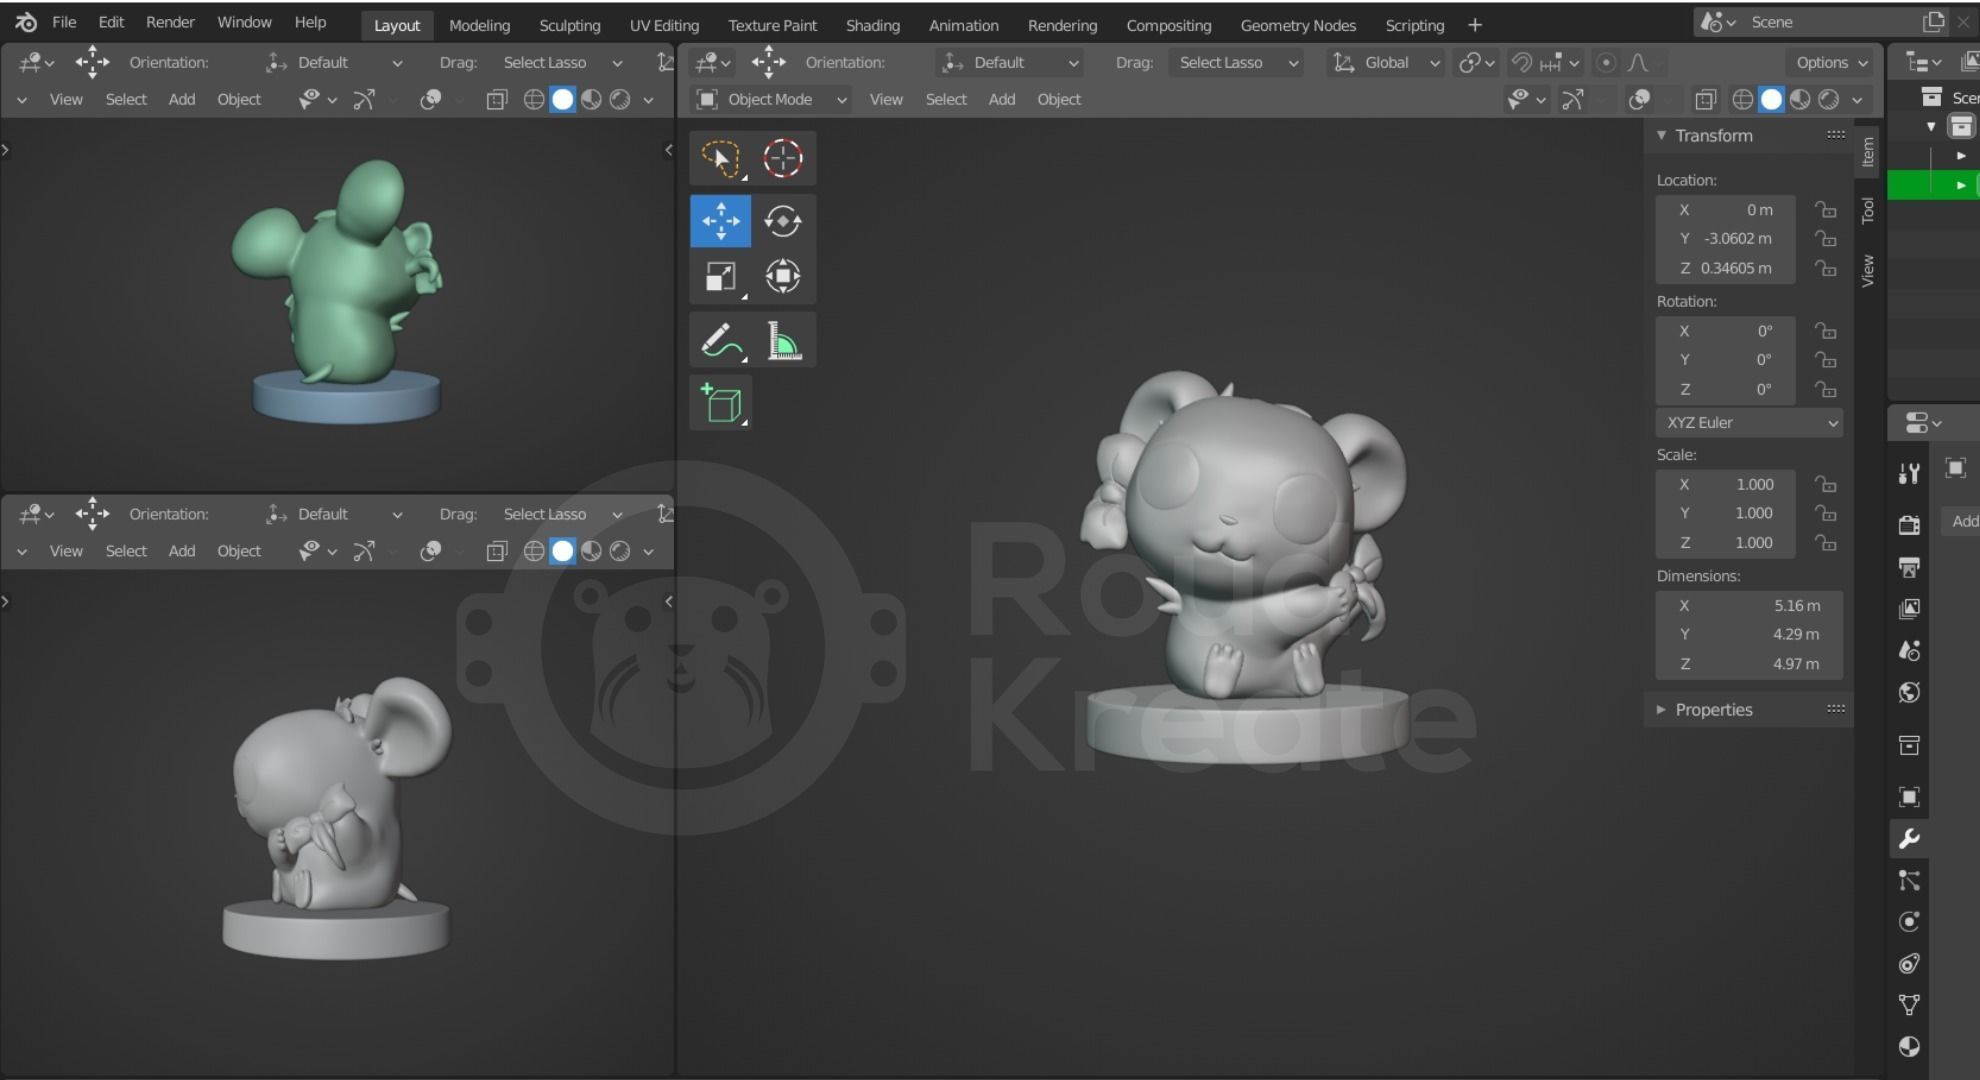Add a new workspace tab
This screenshot has width=1980, height=1080.
coord(1475,25)
